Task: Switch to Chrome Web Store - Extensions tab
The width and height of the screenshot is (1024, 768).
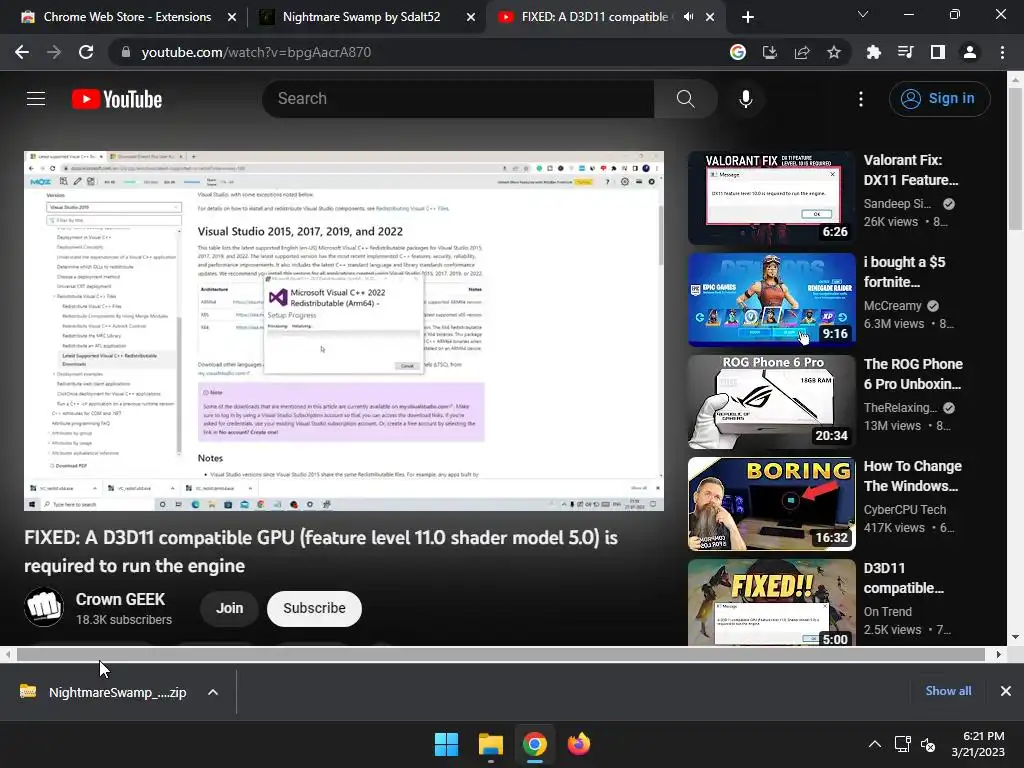Action: 127,17
